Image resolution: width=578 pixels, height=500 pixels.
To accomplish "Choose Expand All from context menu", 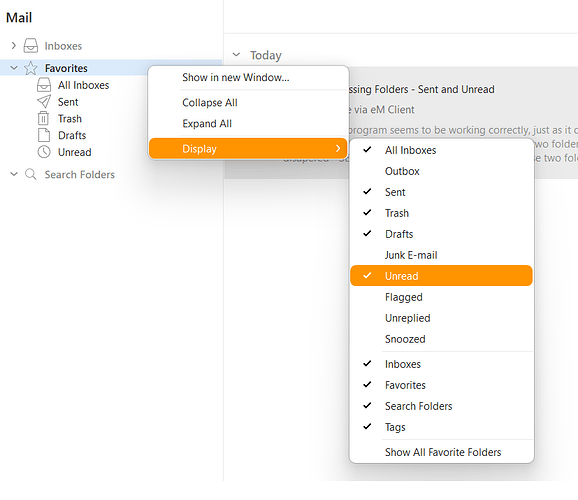I will point(248,124).
